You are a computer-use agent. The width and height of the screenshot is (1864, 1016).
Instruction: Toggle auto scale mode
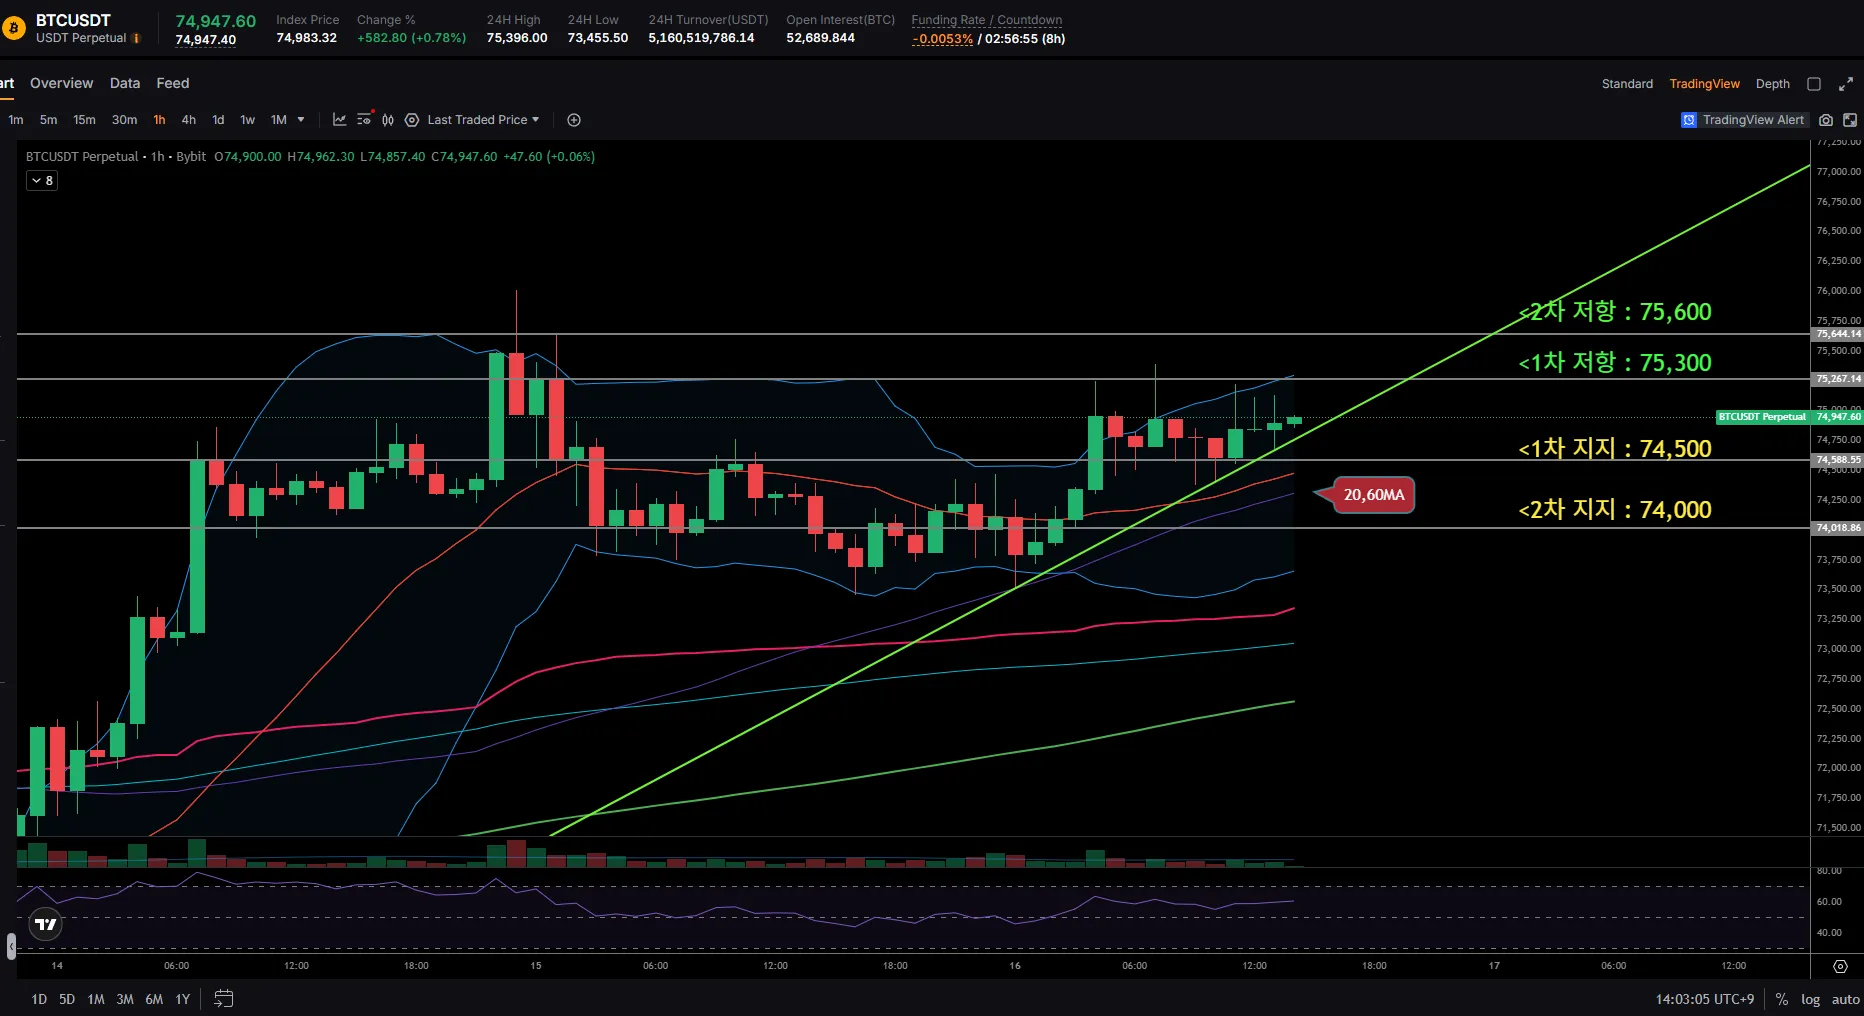click(x=1845, y=999)
